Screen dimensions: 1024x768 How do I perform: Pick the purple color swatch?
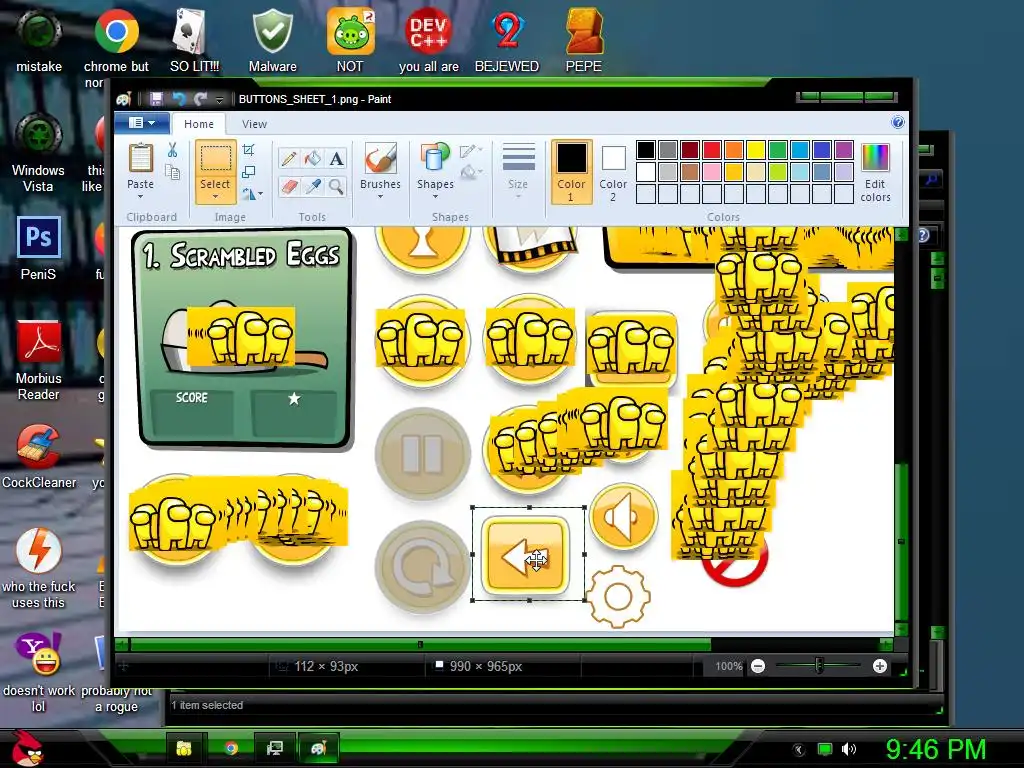tap(844, 150)
